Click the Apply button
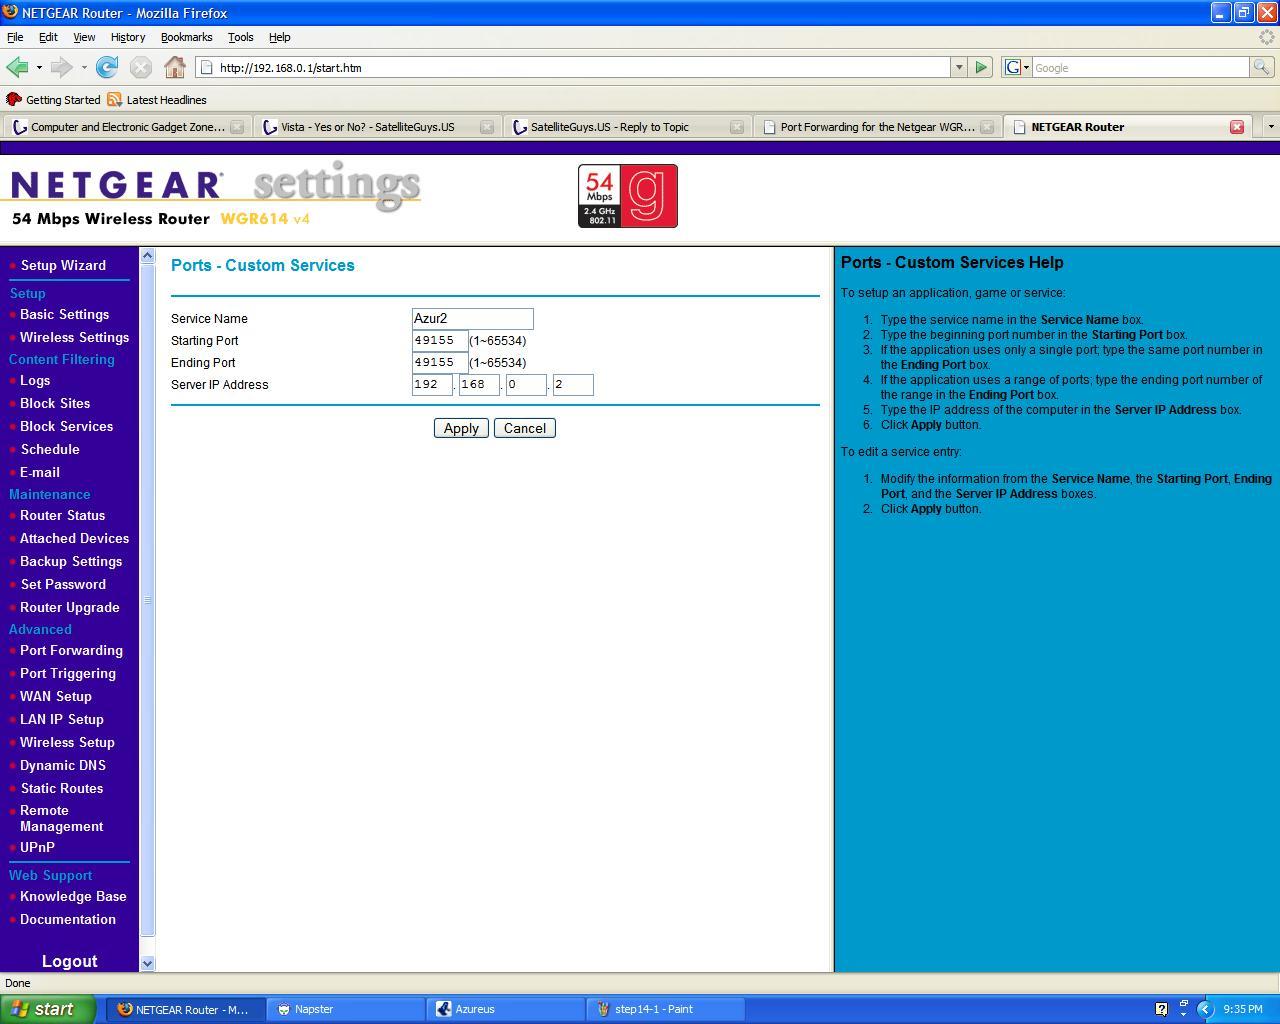The height and width of the screenshot is (1024, 1280). point(461,428)
